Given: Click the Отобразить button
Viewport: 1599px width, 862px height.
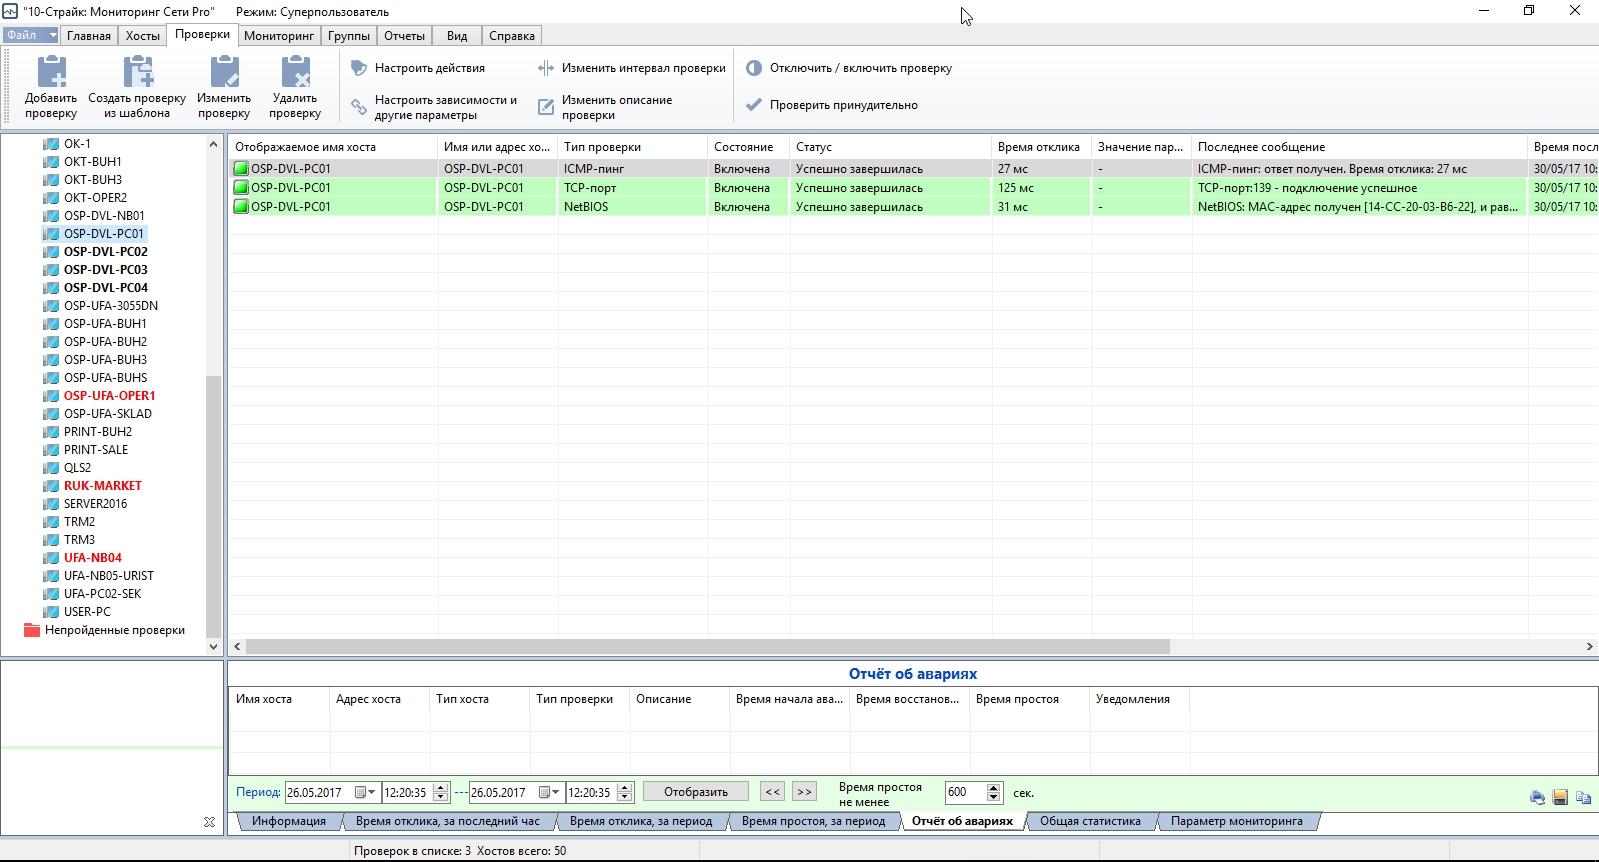Looking at the screenshot, I should tap(696, 791).
